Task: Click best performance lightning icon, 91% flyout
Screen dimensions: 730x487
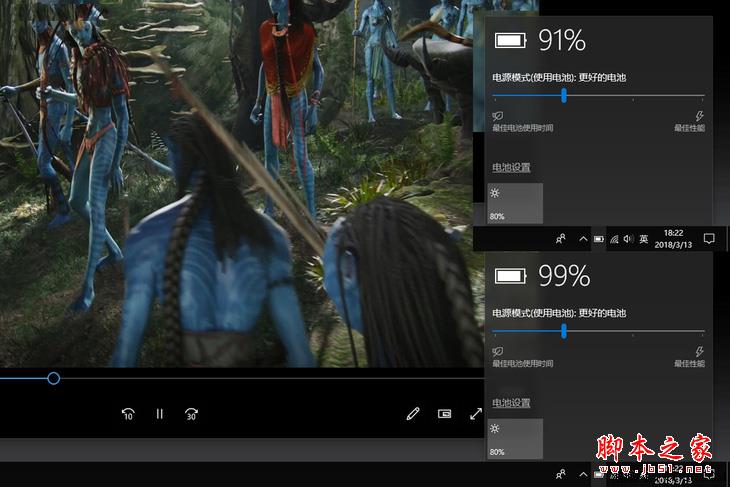Action: tap(699, 115)
